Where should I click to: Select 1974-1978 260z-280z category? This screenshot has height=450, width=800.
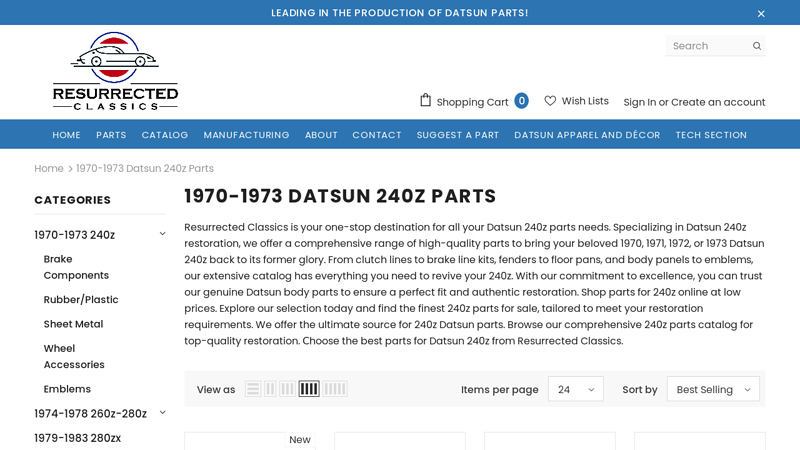click(x=90, y=413)
